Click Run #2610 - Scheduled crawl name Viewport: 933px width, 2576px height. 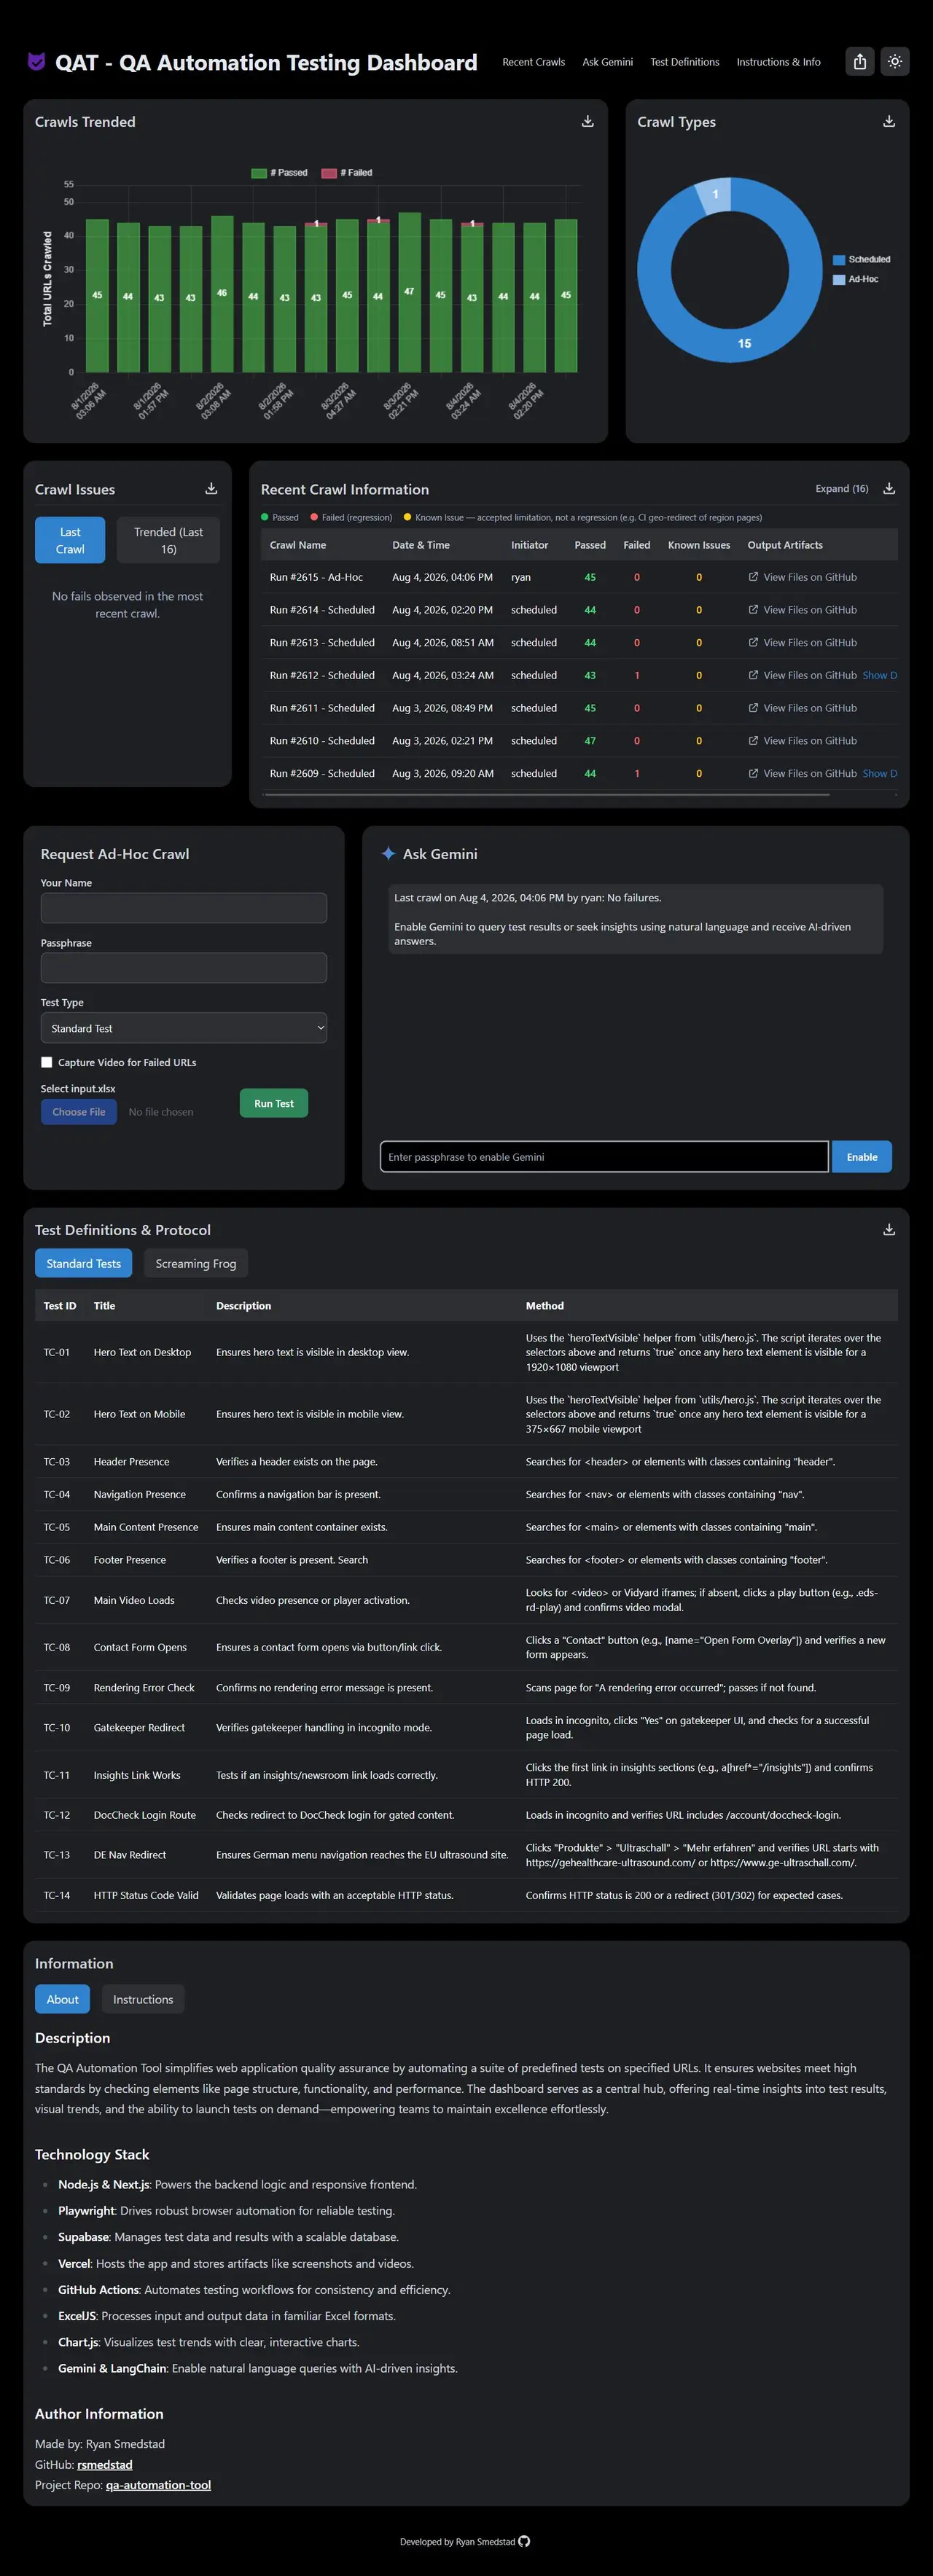point(322,741)
